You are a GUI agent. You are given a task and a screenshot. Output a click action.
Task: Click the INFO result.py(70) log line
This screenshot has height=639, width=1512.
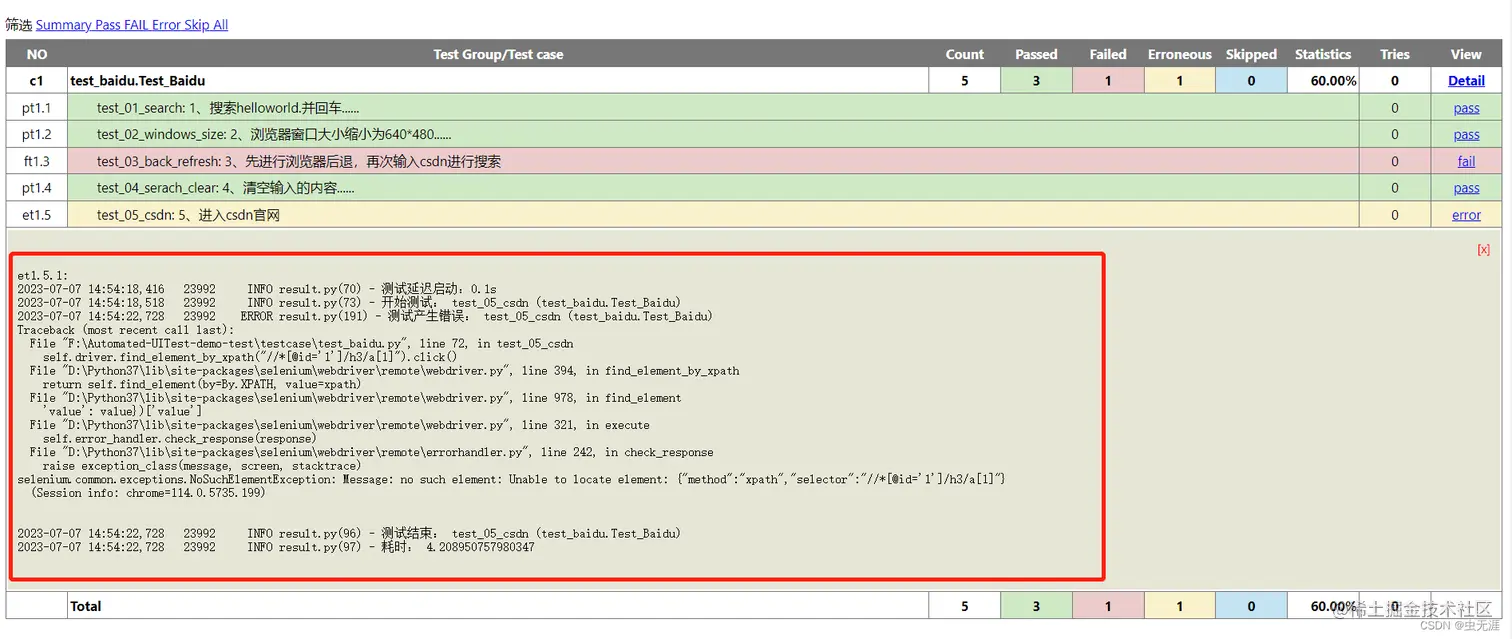coord(257,289)
